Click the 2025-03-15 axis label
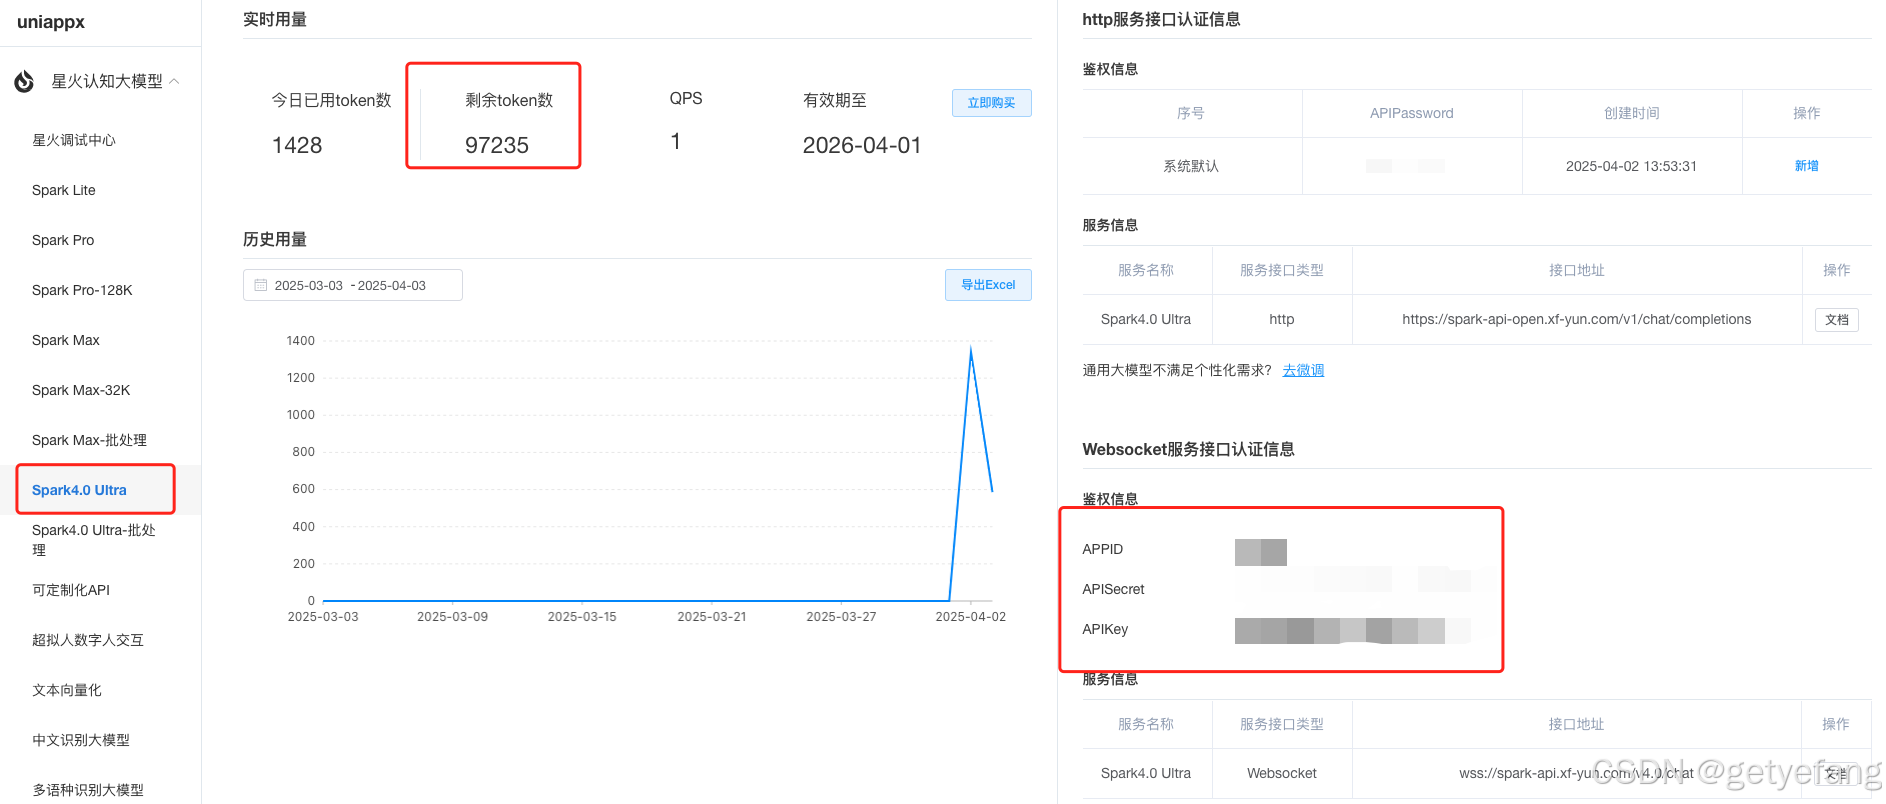Viewport: 1886px width, 804px height. pyautogui.click(x=582, y=617)
